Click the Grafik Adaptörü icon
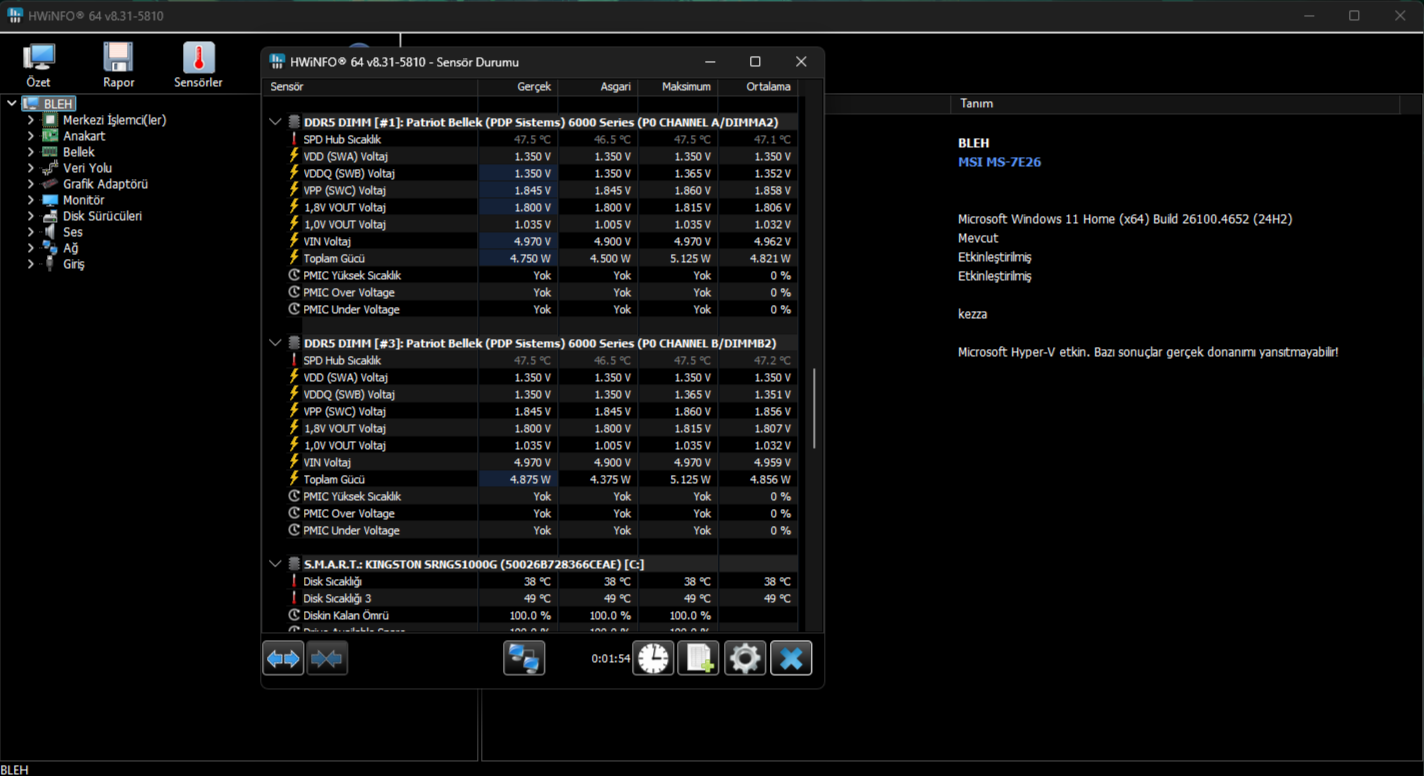This screenshot has width=1424, height=776. [50, 184]
